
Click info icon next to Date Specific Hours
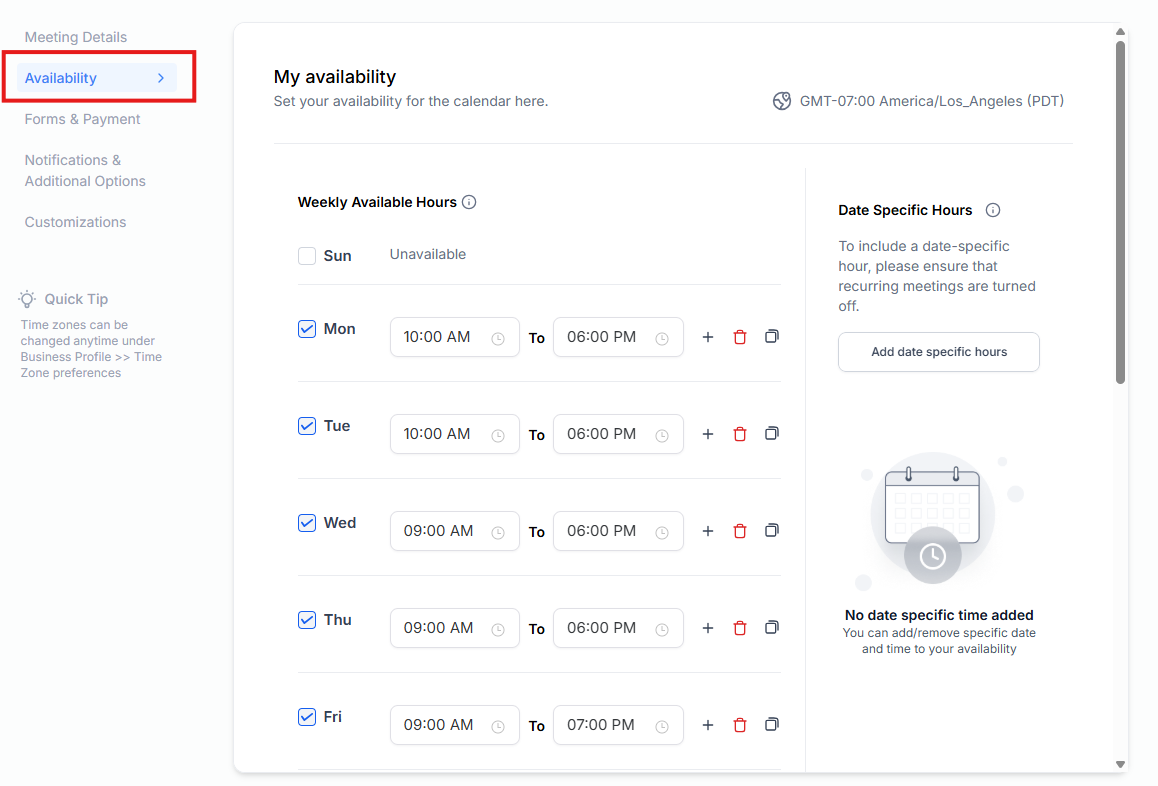point(993,210)
